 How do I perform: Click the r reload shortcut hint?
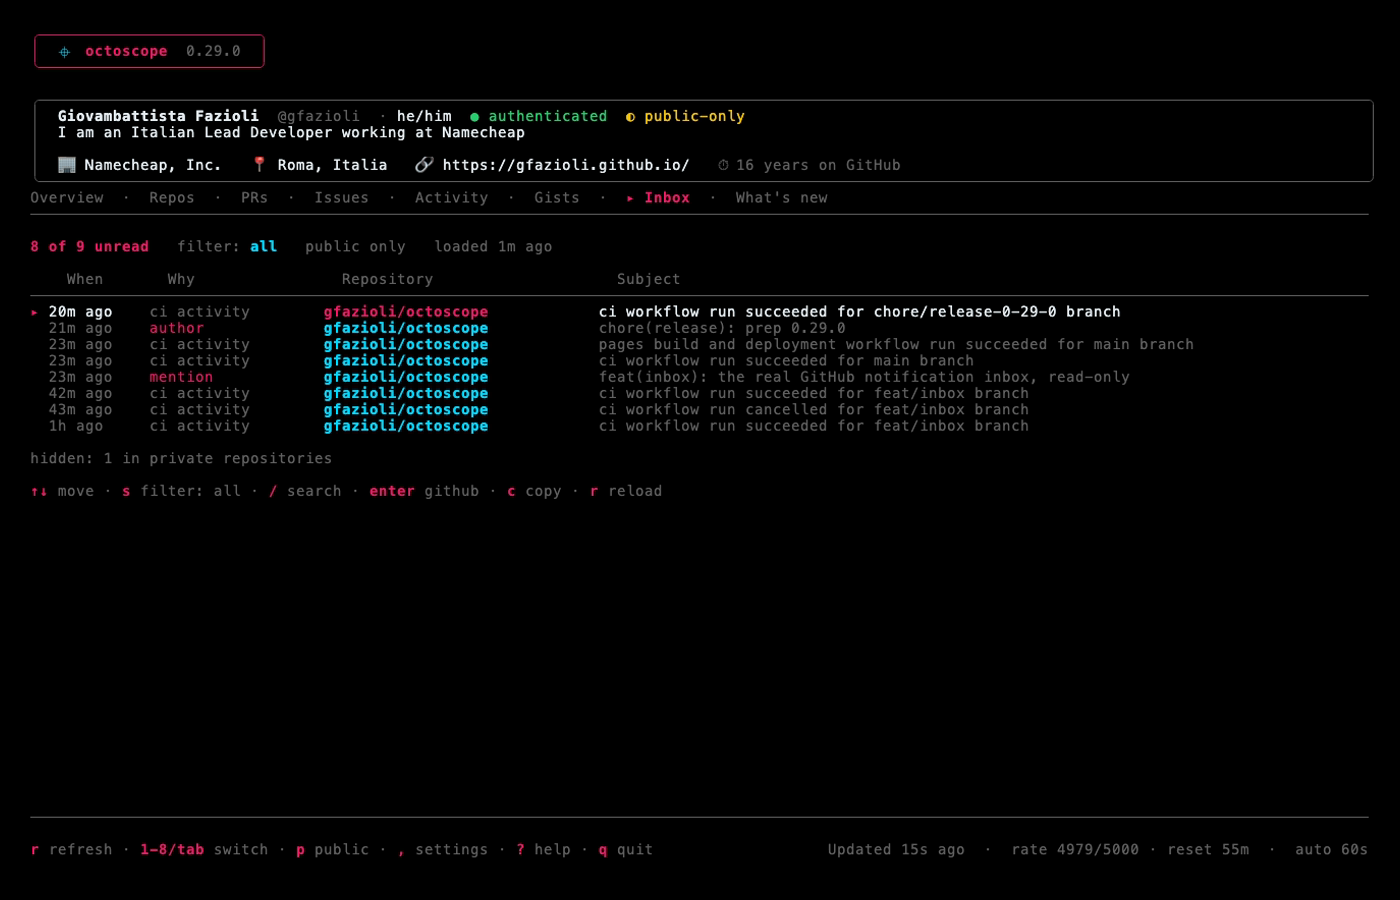(626, 491)
